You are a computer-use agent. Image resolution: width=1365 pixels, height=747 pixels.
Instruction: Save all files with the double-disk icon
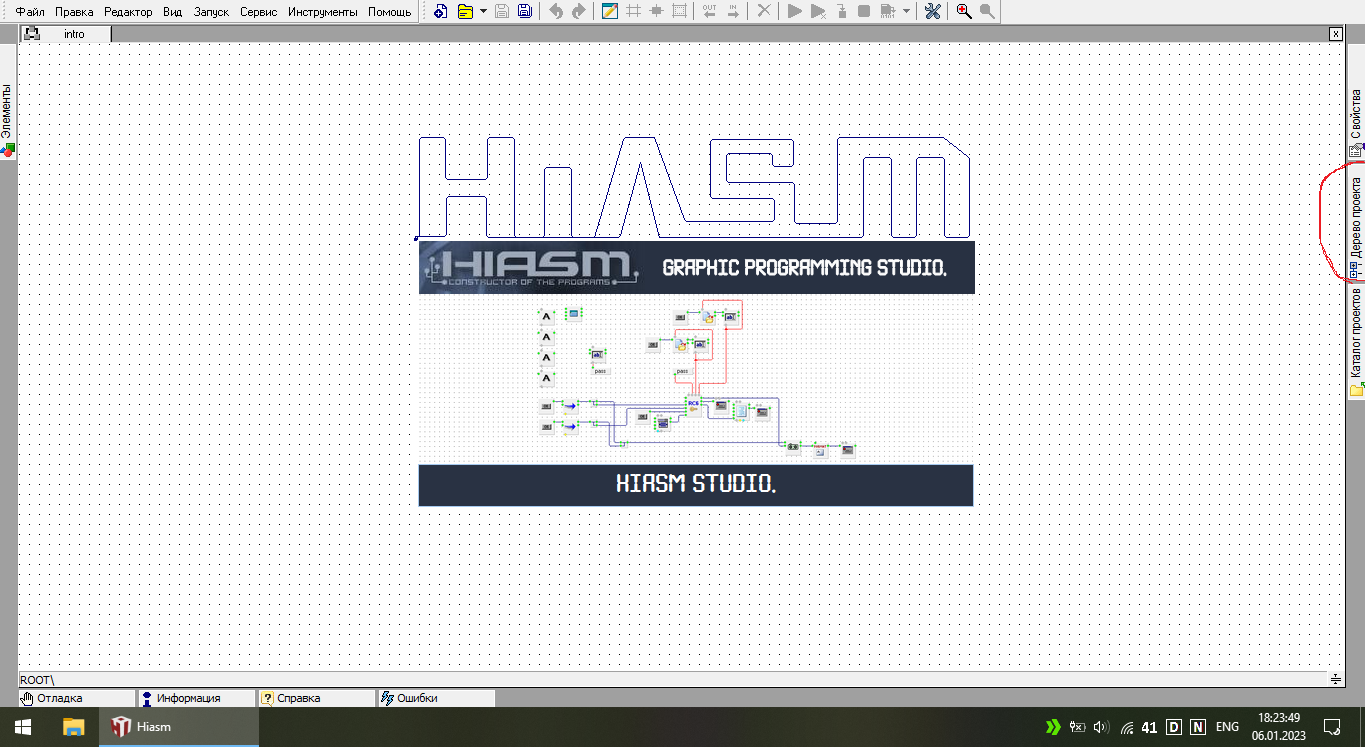tap(524, 12)
